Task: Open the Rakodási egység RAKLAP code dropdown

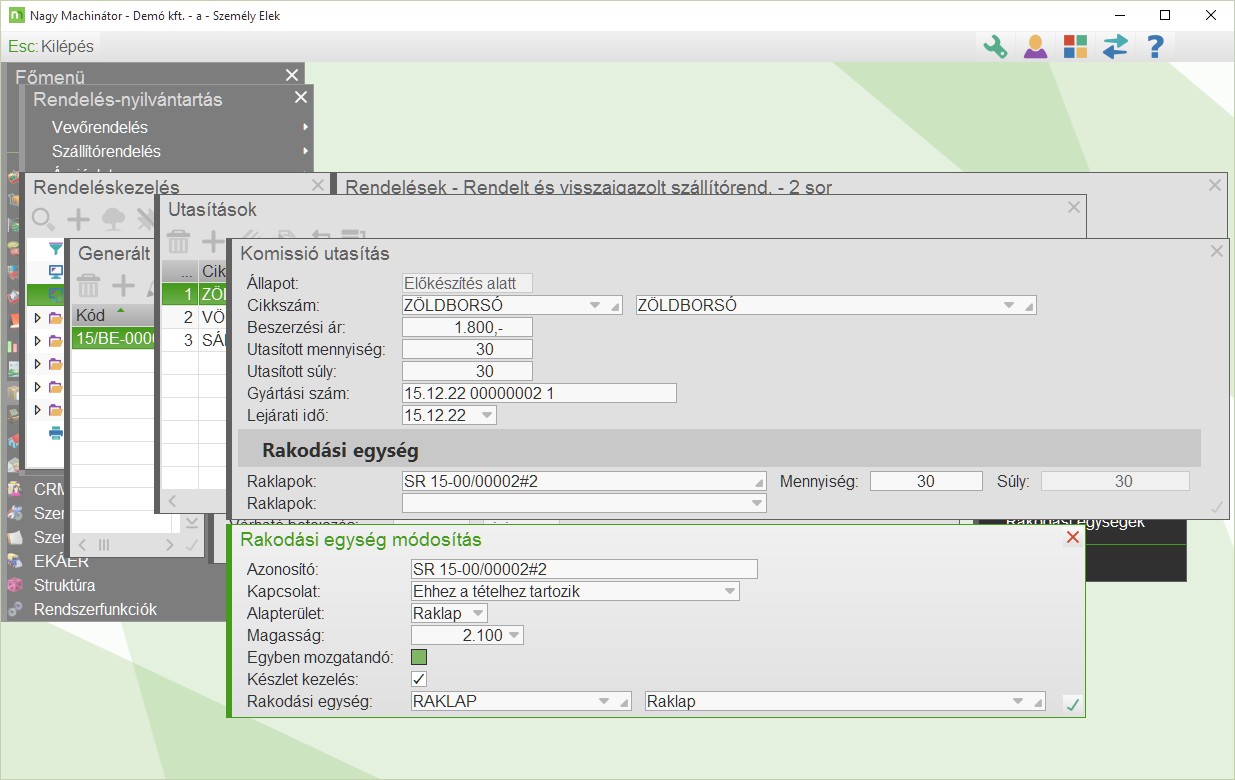Action: 605,701
